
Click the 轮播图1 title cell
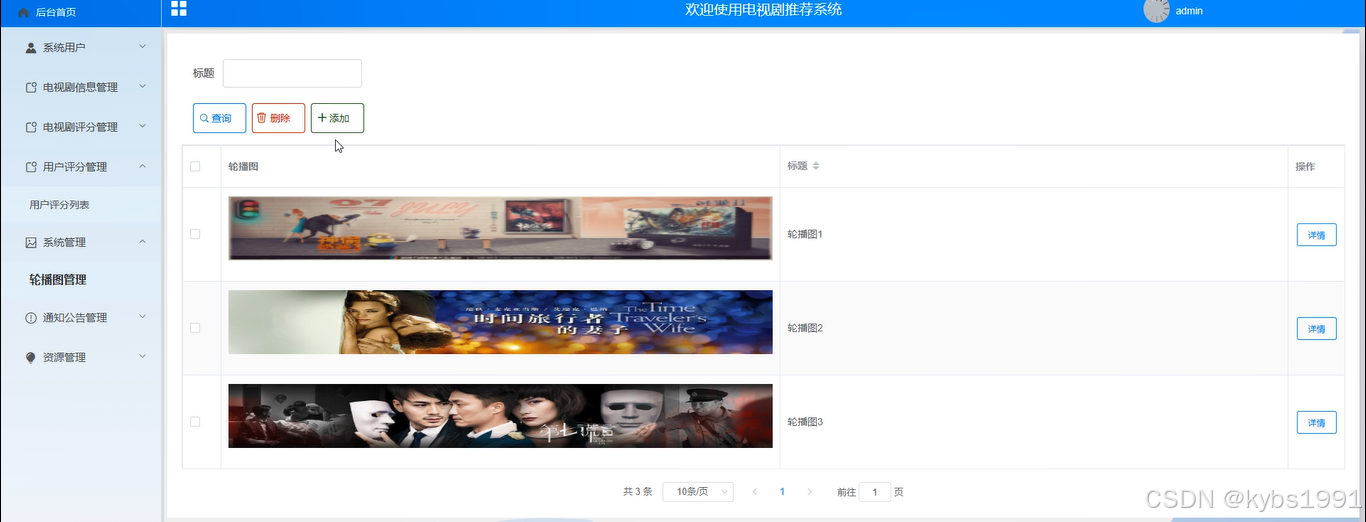point(805,234)
